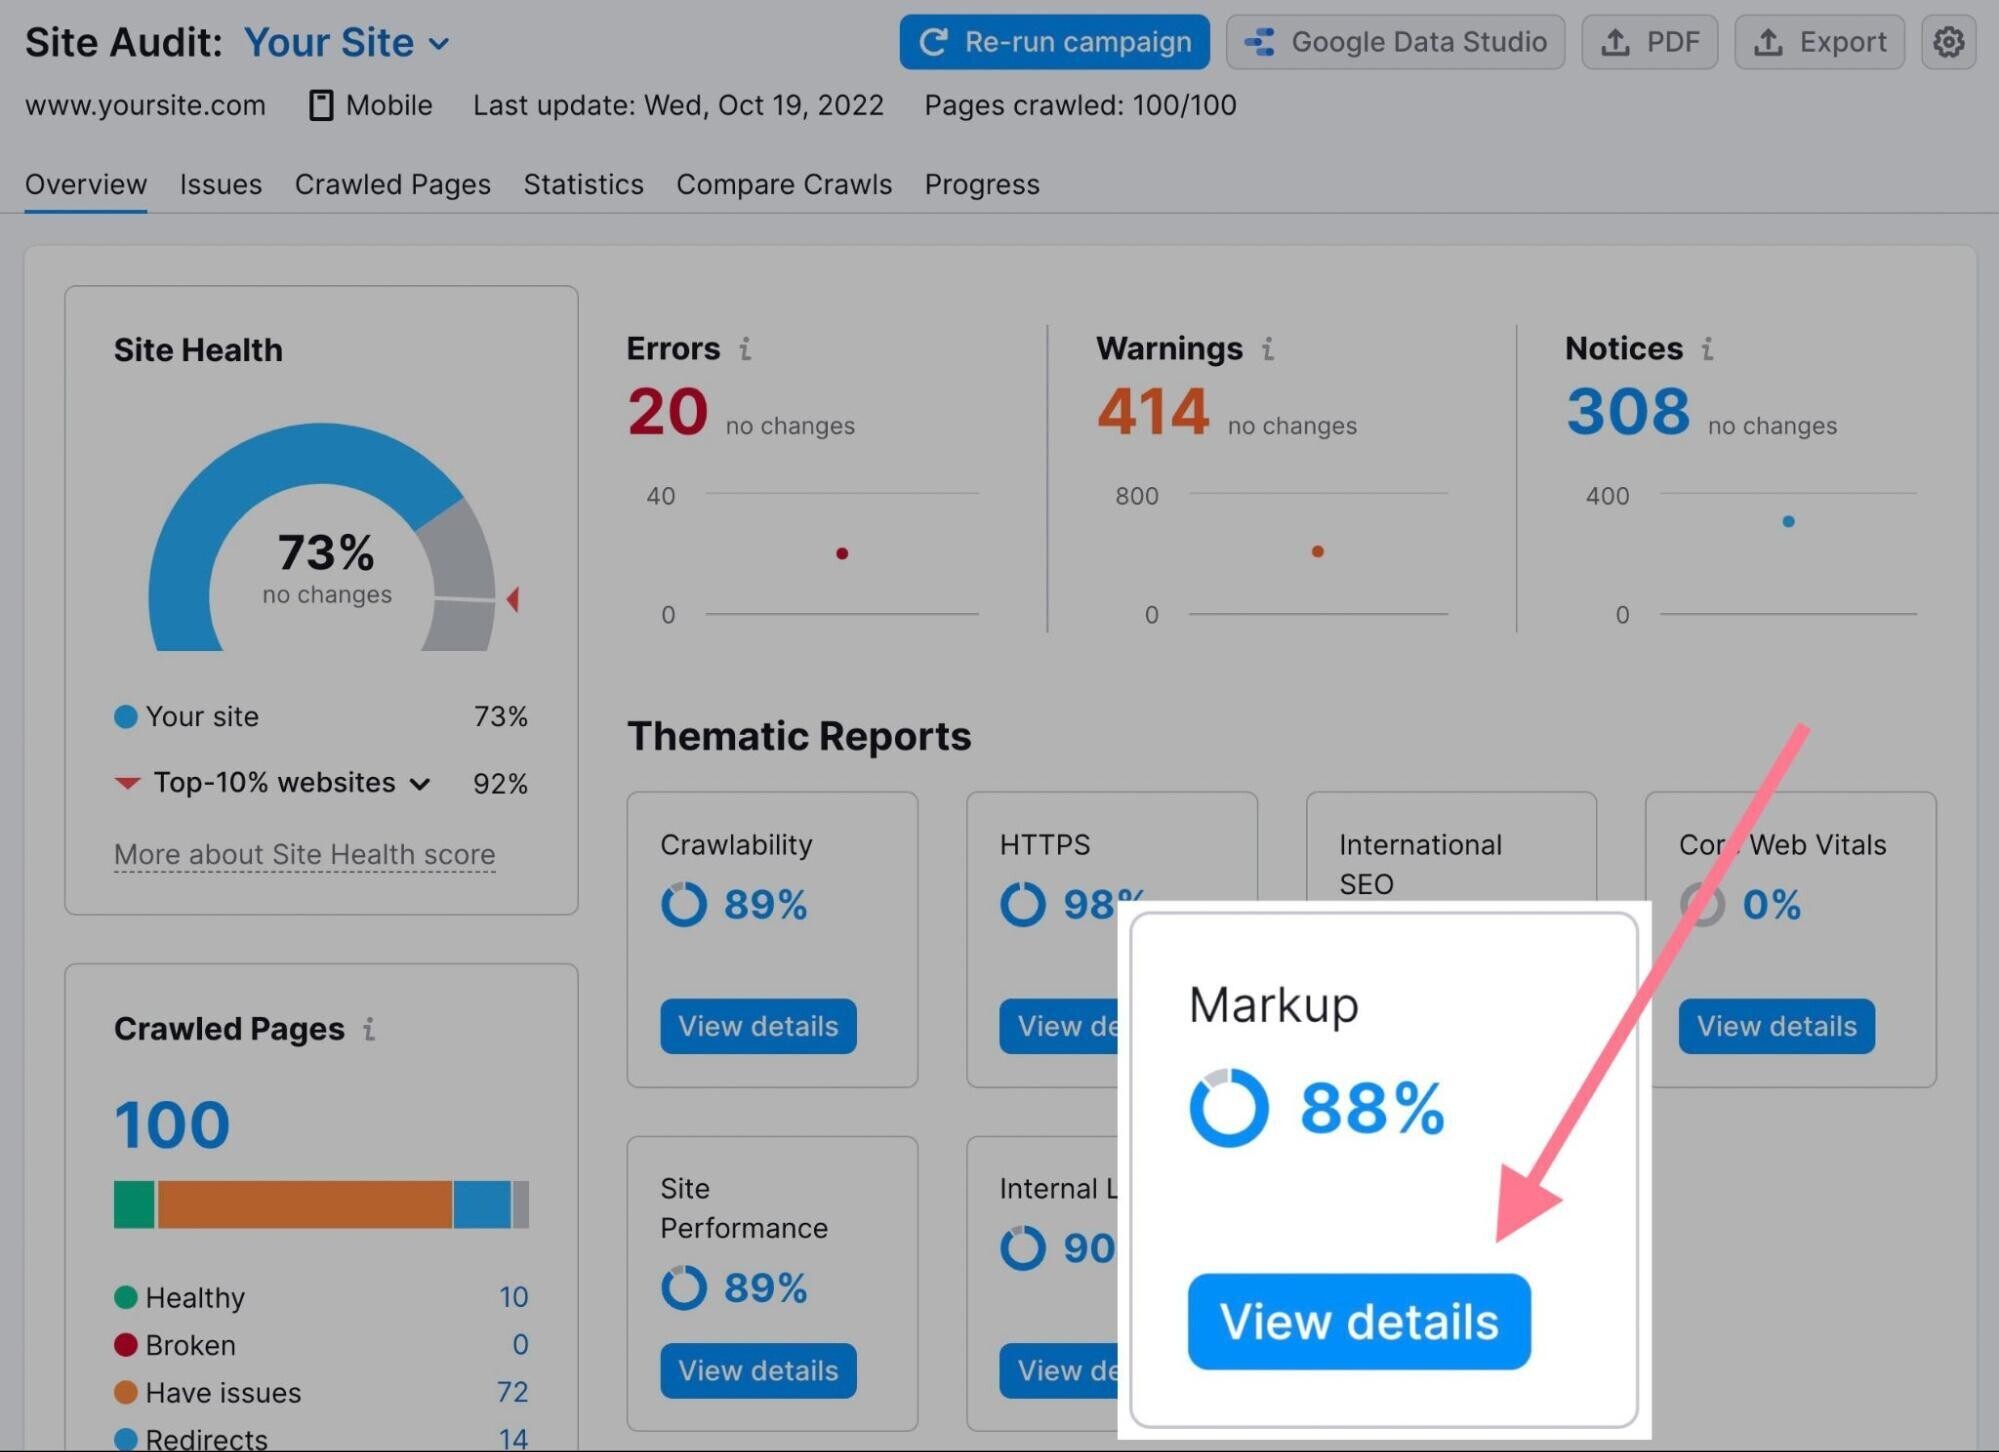Click View details for Core Web Vitals
1999x1452 pixels.
1777,1025
